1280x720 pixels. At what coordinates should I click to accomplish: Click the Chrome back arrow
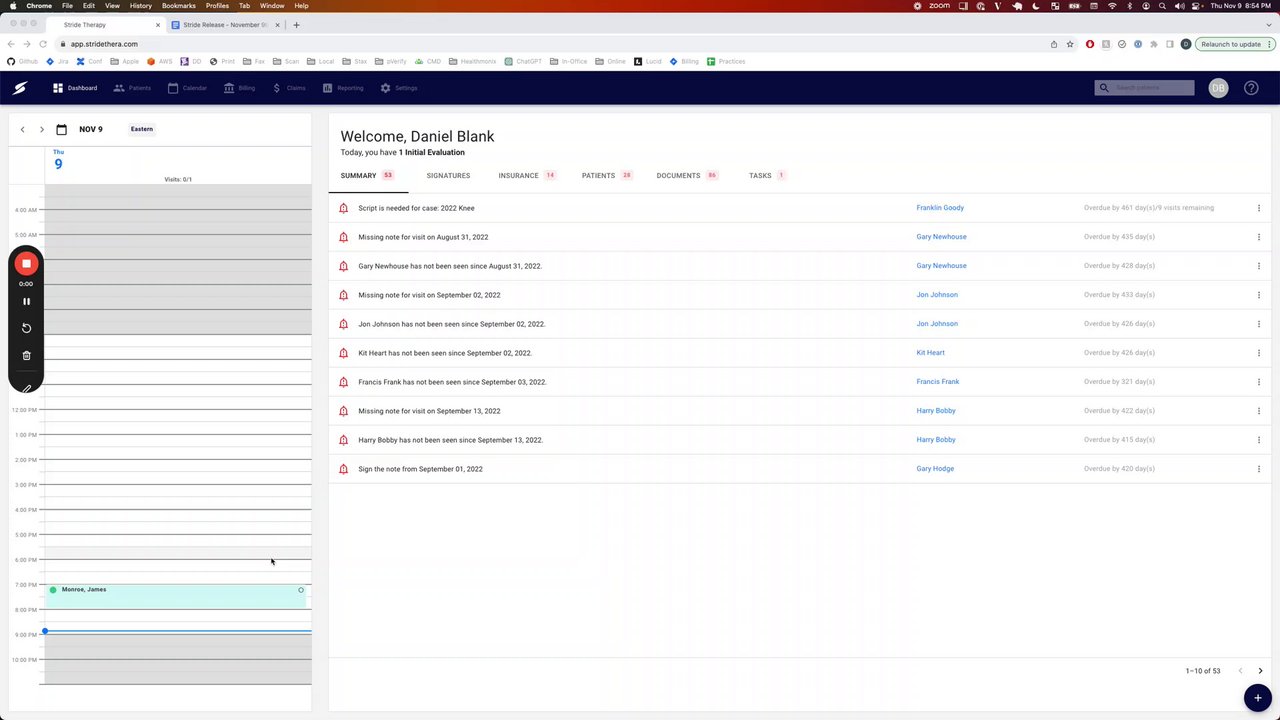[x=11, y=44]
